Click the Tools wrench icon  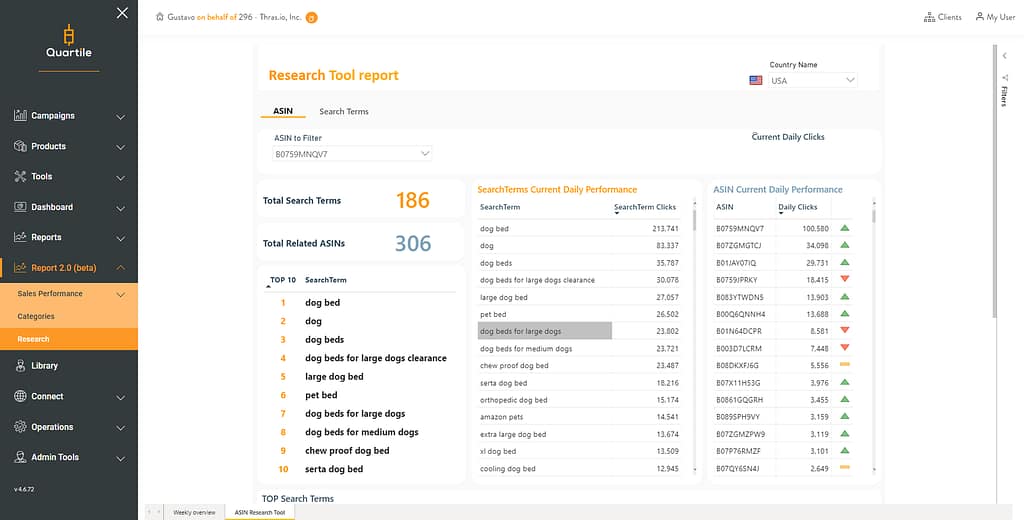coord(20,177)
